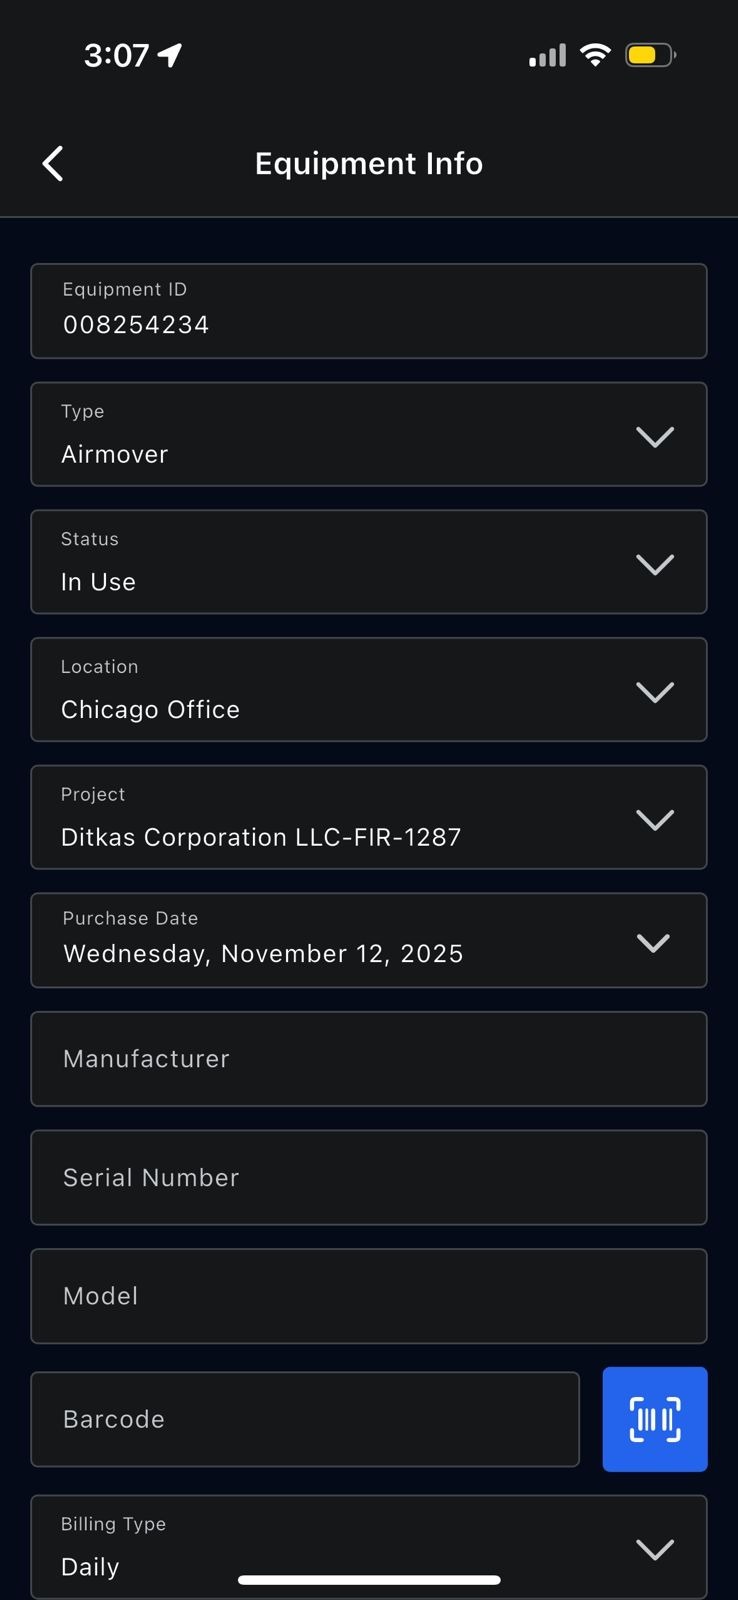Open the Purchase Date picker chevron
738x1600 pixels.
[x=653, y=942]
